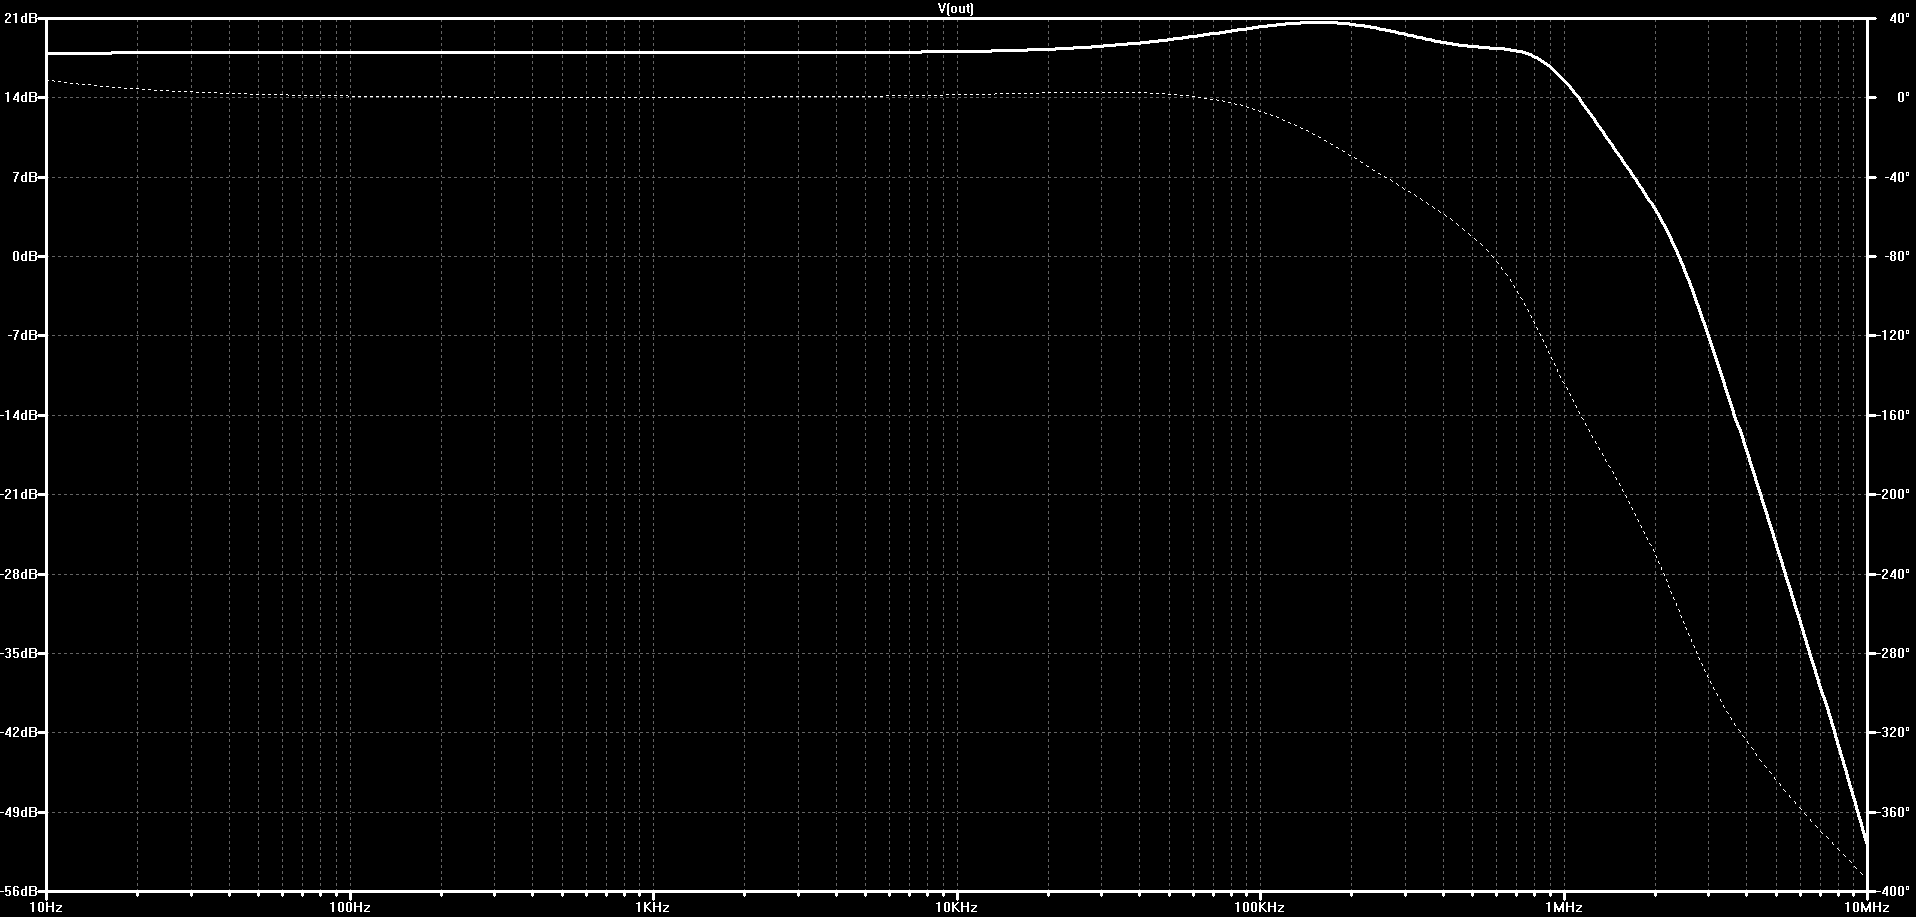Select the 100Hz frequency tick label

click(x=350, y=907)
